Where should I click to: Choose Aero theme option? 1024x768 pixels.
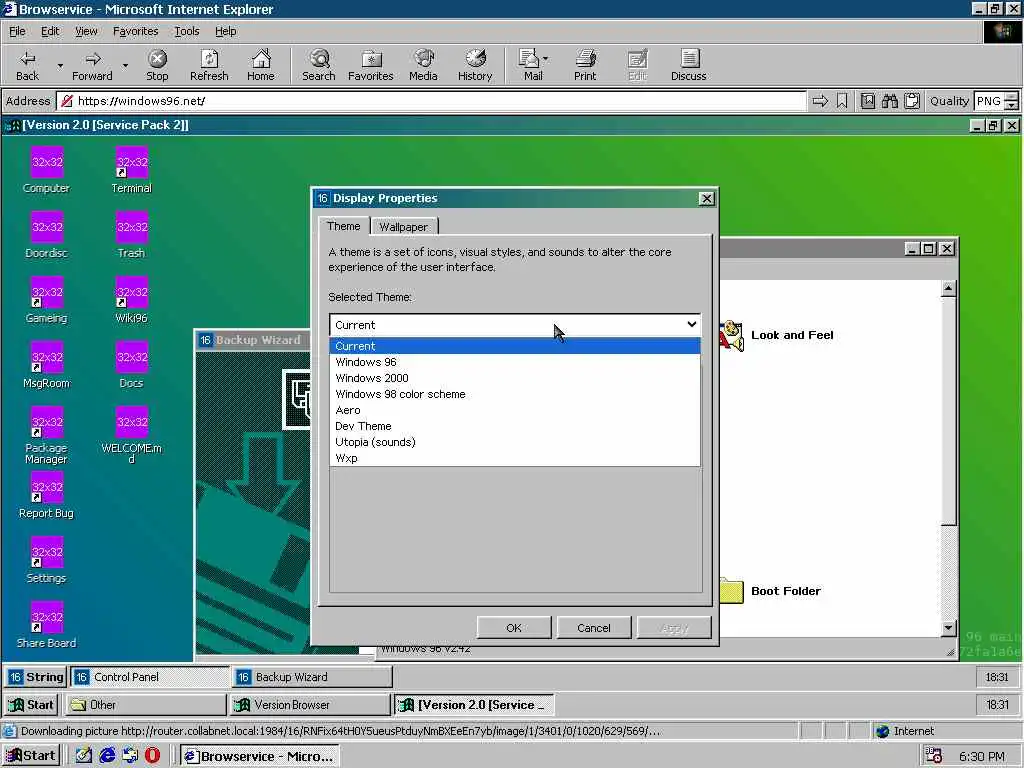coord(515,410)
